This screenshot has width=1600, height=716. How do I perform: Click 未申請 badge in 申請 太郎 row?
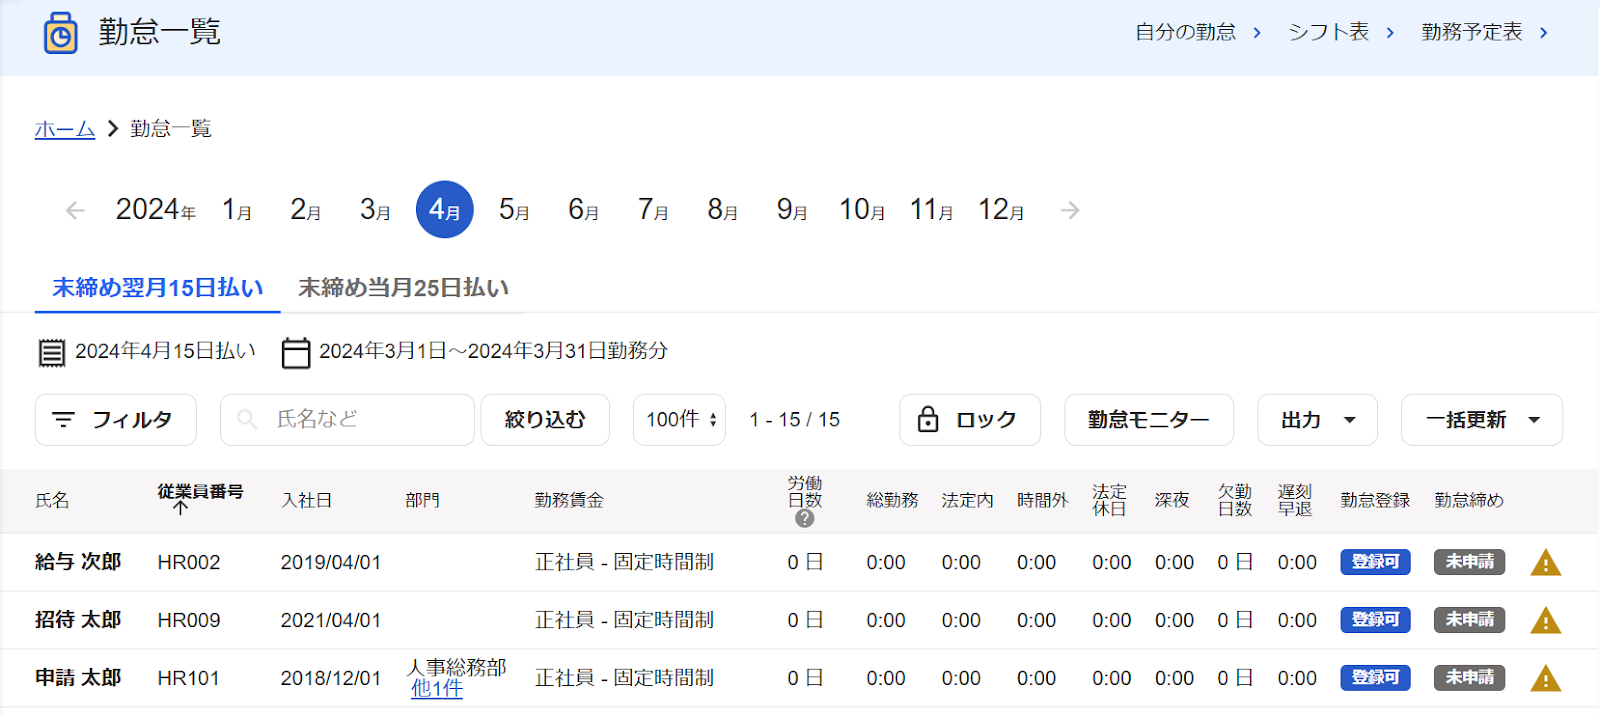[x=1469, y=678]
